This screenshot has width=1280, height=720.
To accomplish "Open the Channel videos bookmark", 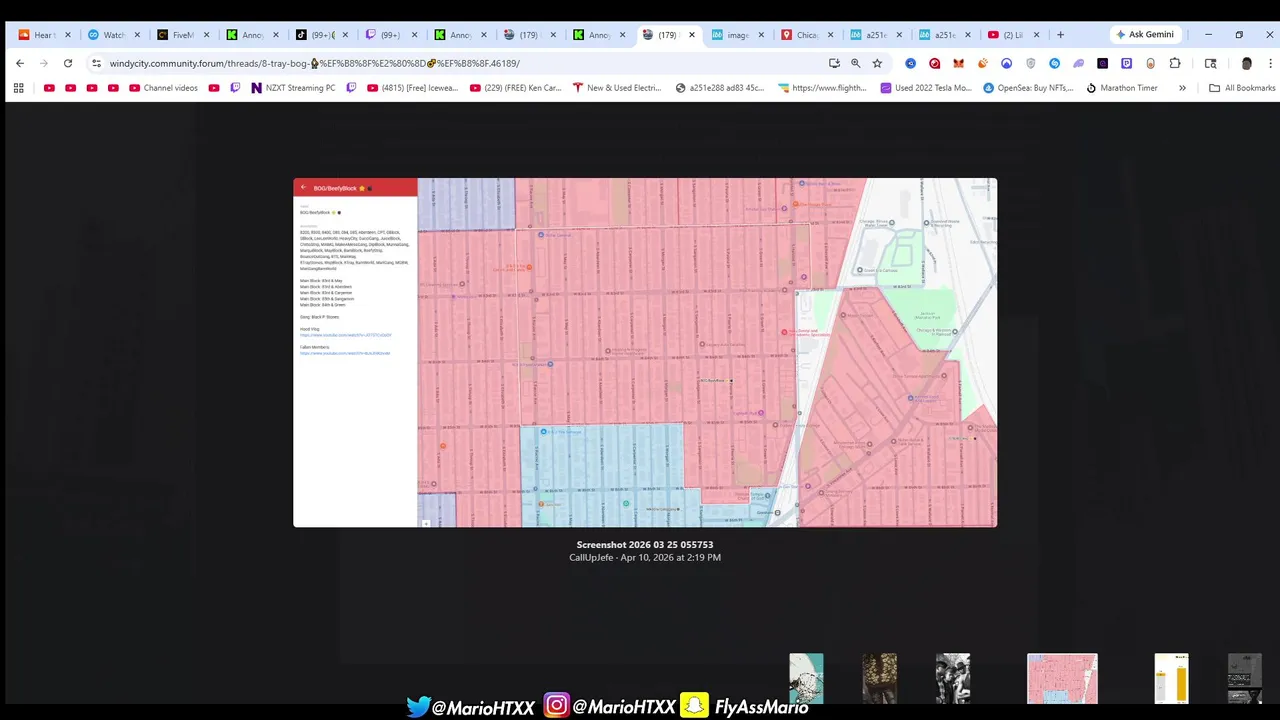I will (x=163, y=88).
